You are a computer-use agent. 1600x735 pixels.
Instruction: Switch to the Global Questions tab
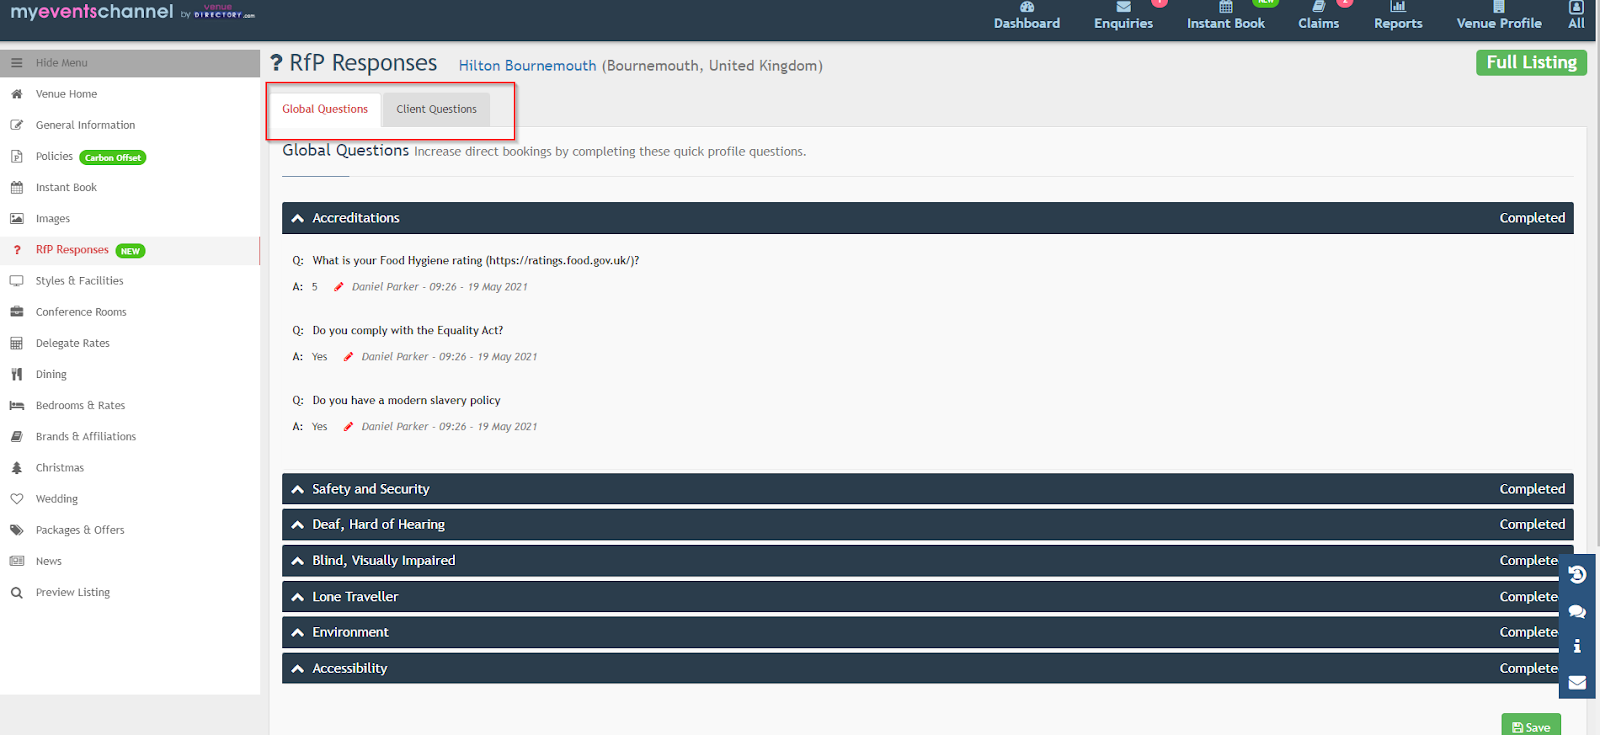tap(325, 109)
